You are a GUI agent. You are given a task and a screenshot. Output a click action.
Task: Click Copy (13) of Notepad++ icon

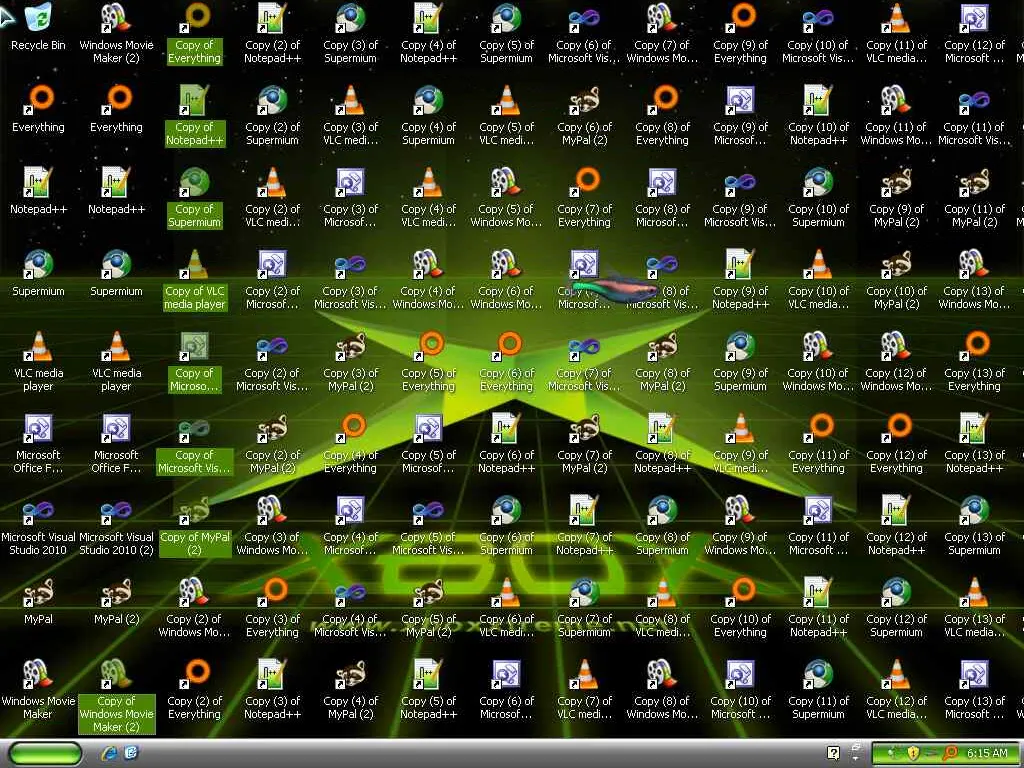pyautogui.click(x=974, y=444)
